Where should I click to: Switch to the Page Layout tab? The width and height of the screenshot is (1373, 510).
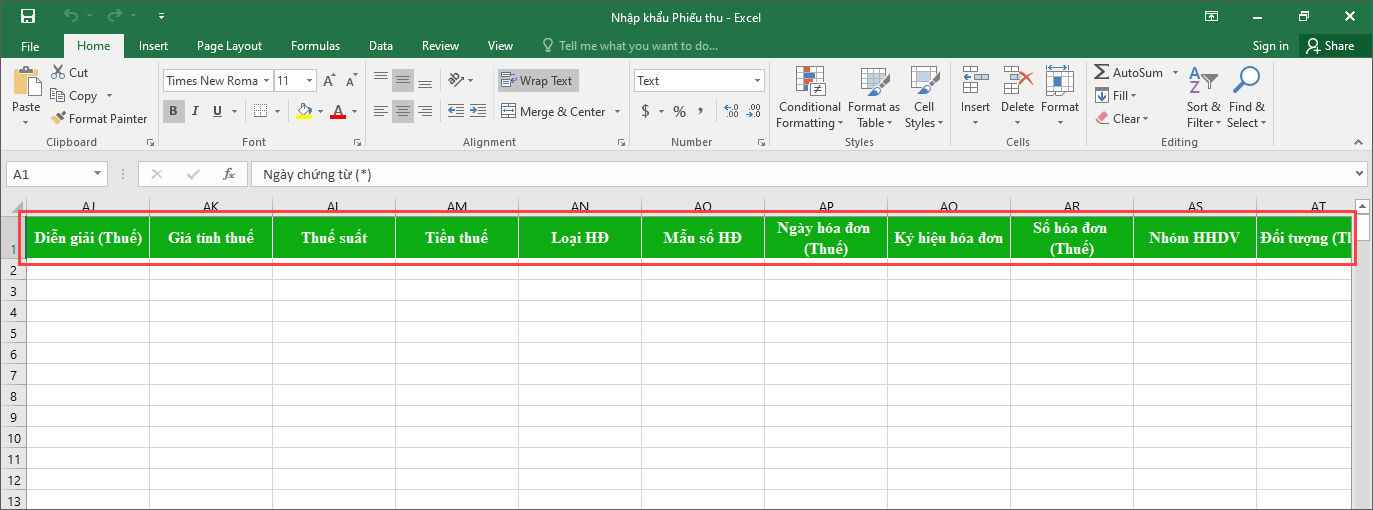coord(229,46)
